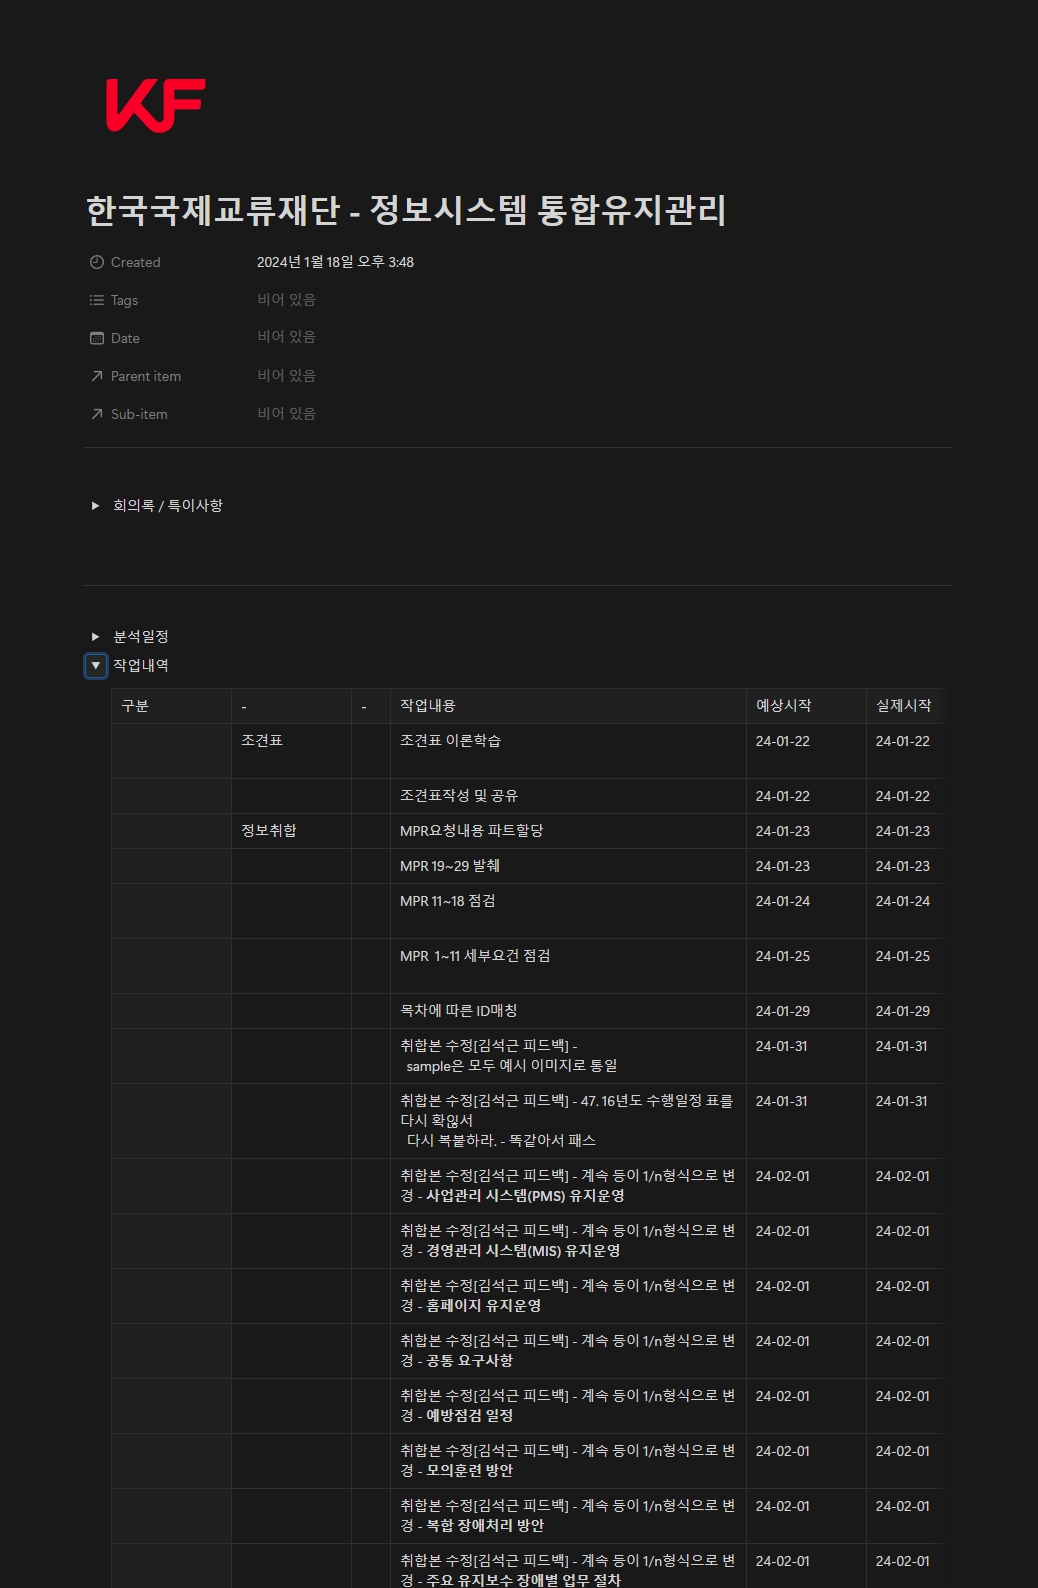Viewport: 1038px width, 1588px height.
Task: Click the arrow icon beside Parent item
Action: (x=97, y=376)
